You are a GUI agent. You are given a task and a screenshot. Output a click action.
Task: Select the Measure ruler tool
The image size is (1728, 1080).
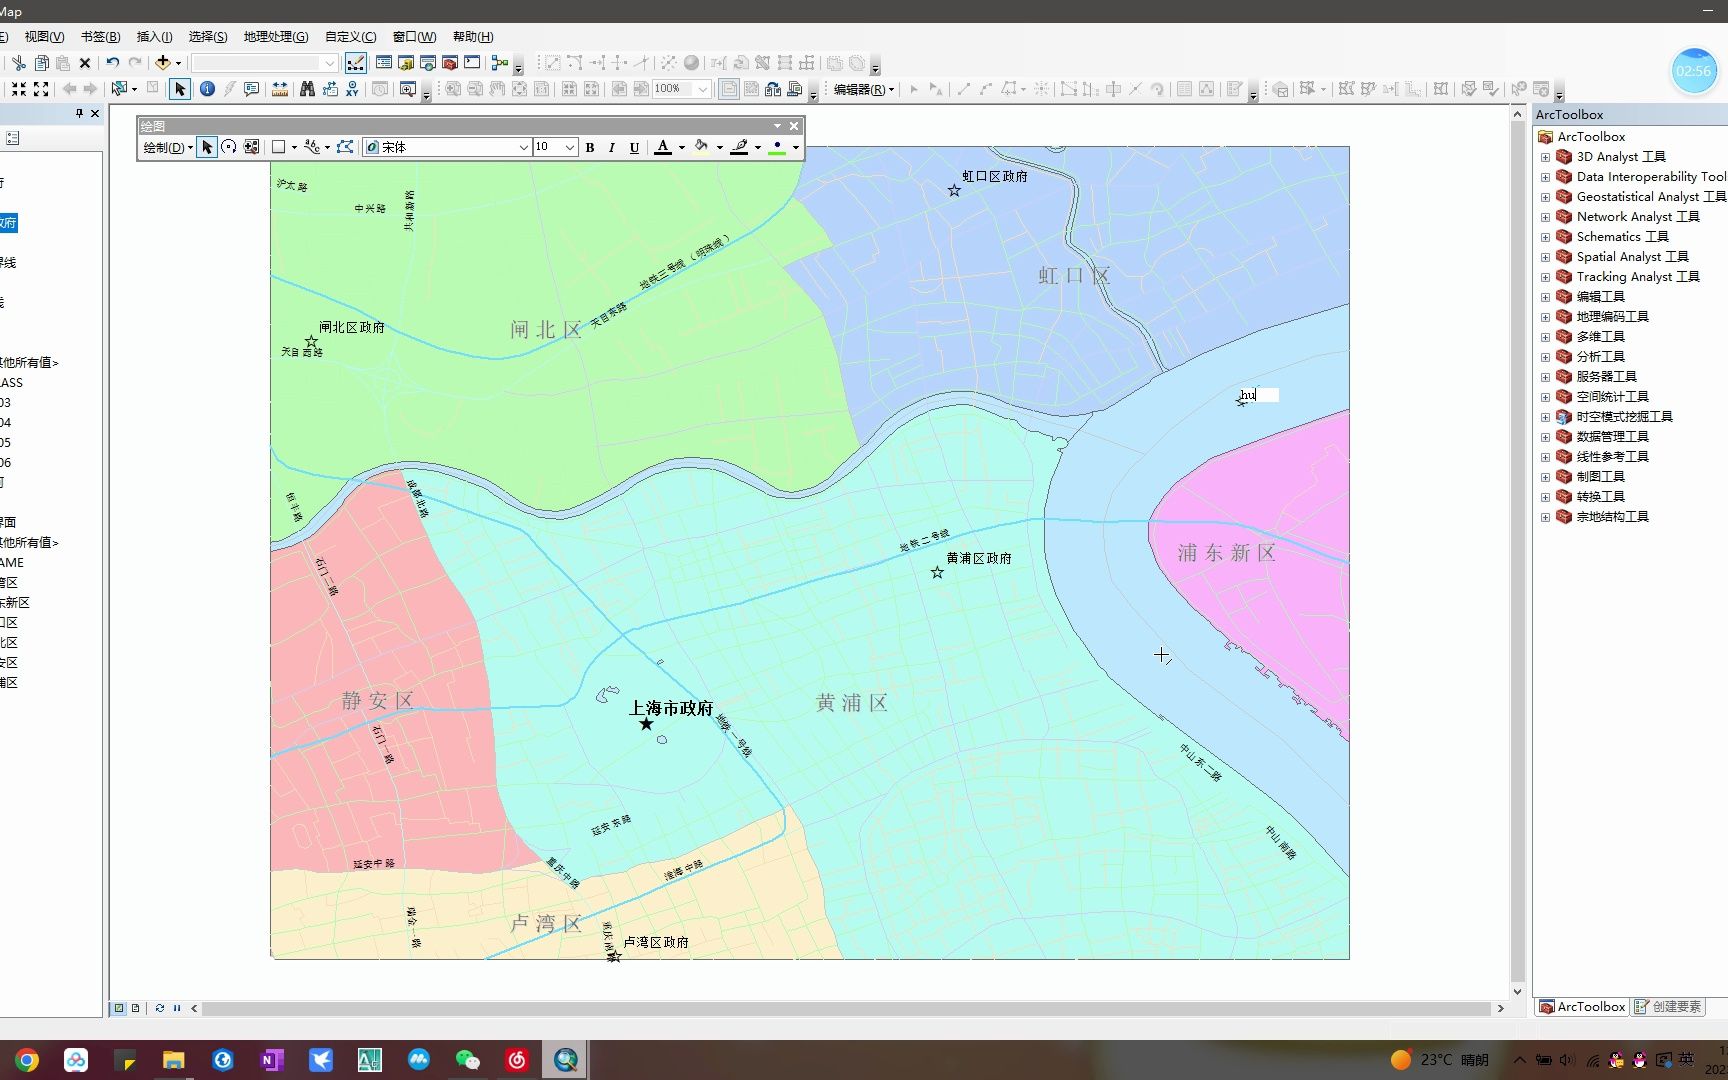click(280, 89)
